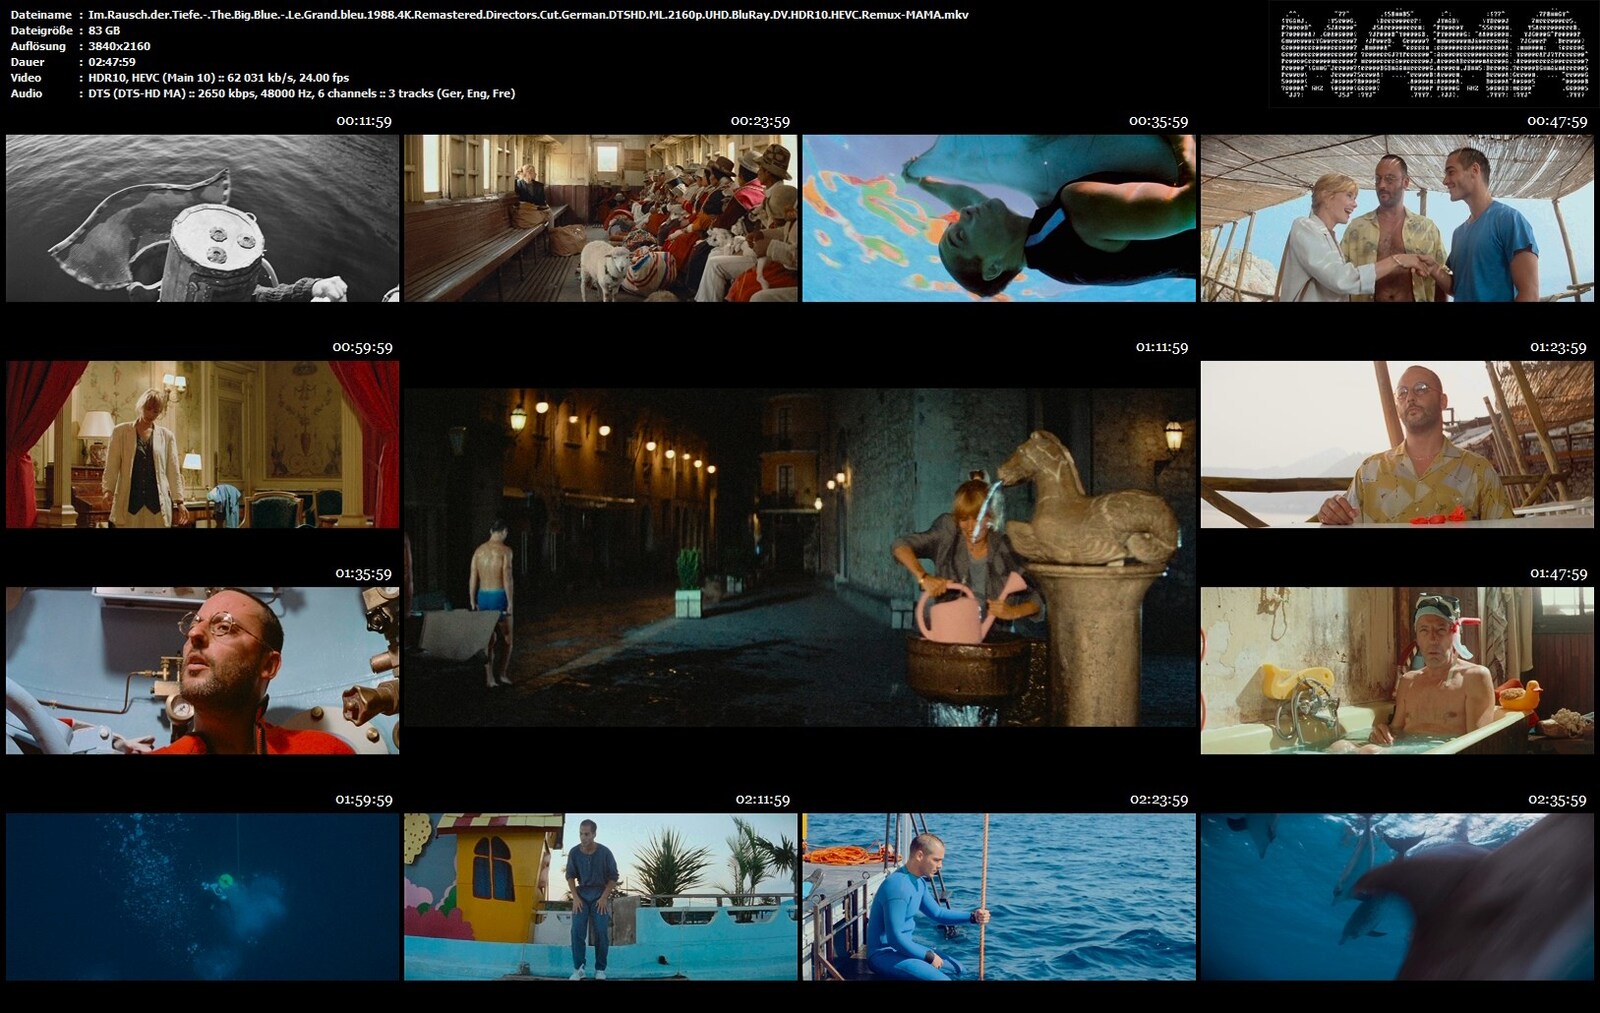Screen dimensions: 1600x1013
Task: Click the 02:35:59 timestamp
Action: pyautogui.click(x=1557, y=799)
